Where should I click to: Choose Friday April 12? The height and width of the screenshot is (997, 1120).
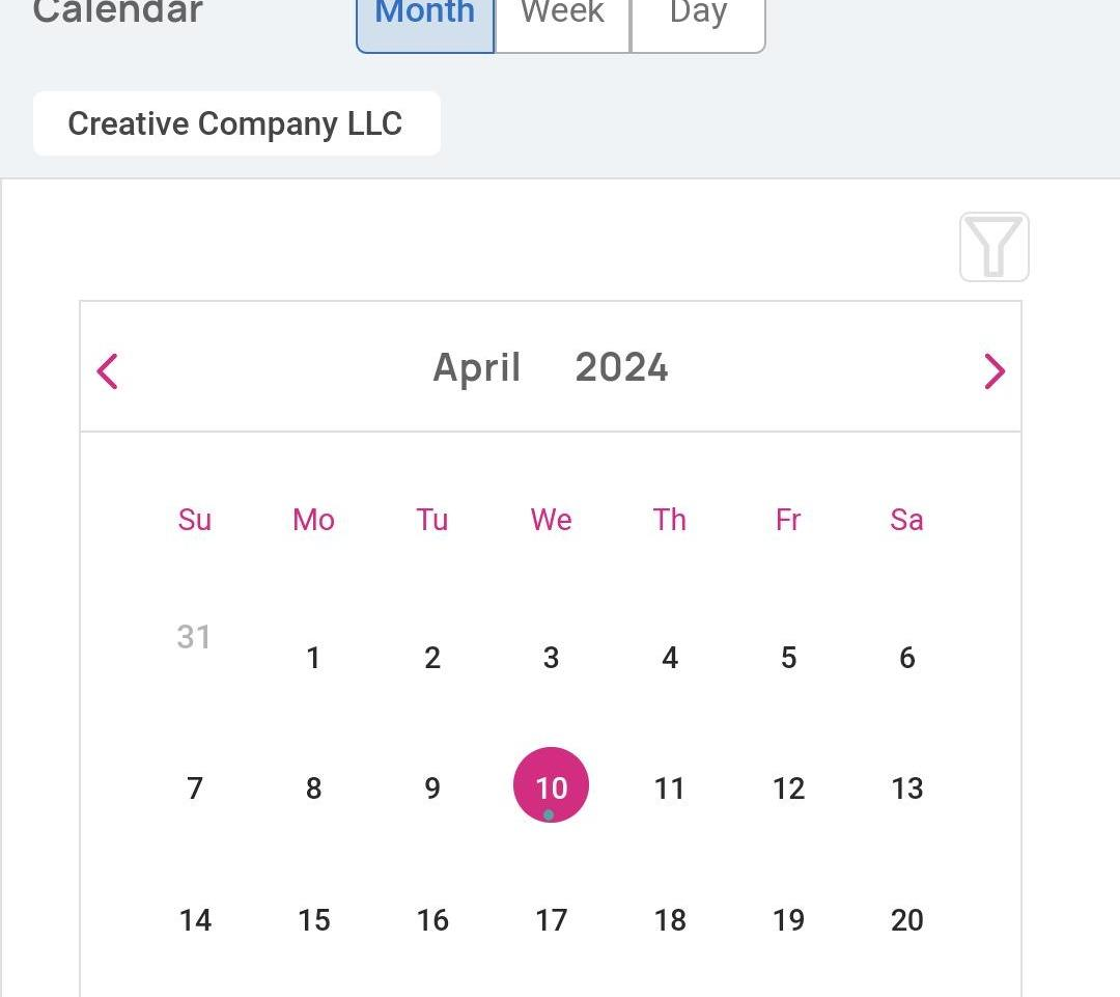point(789,788)
